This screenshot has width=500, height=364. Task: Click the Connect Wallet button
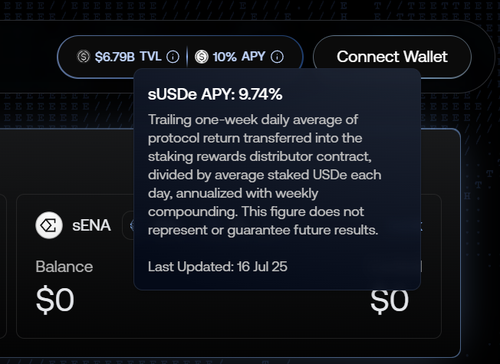[392, 57]
